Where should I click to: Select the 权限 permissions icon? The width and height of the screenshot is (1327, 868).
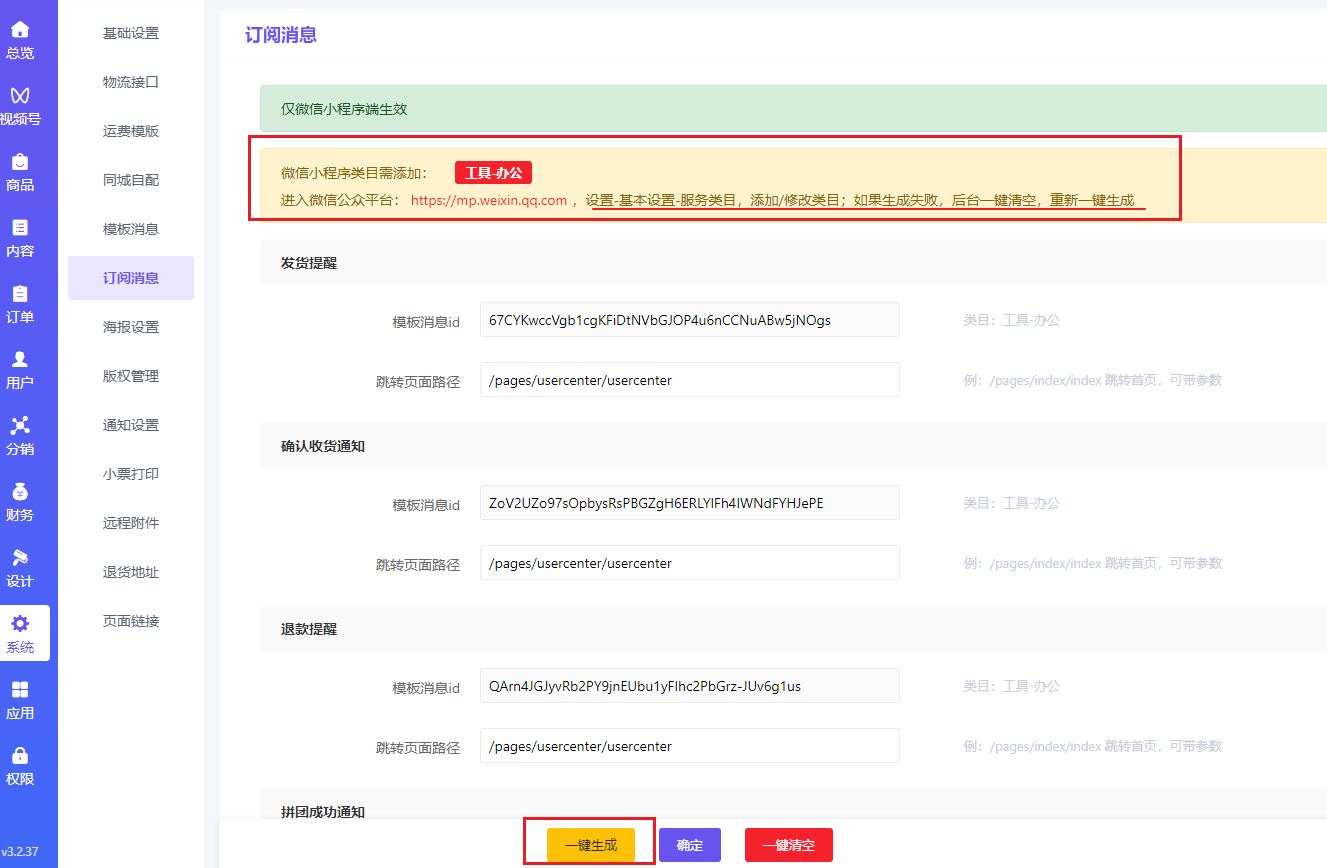[x=22, y=765]
